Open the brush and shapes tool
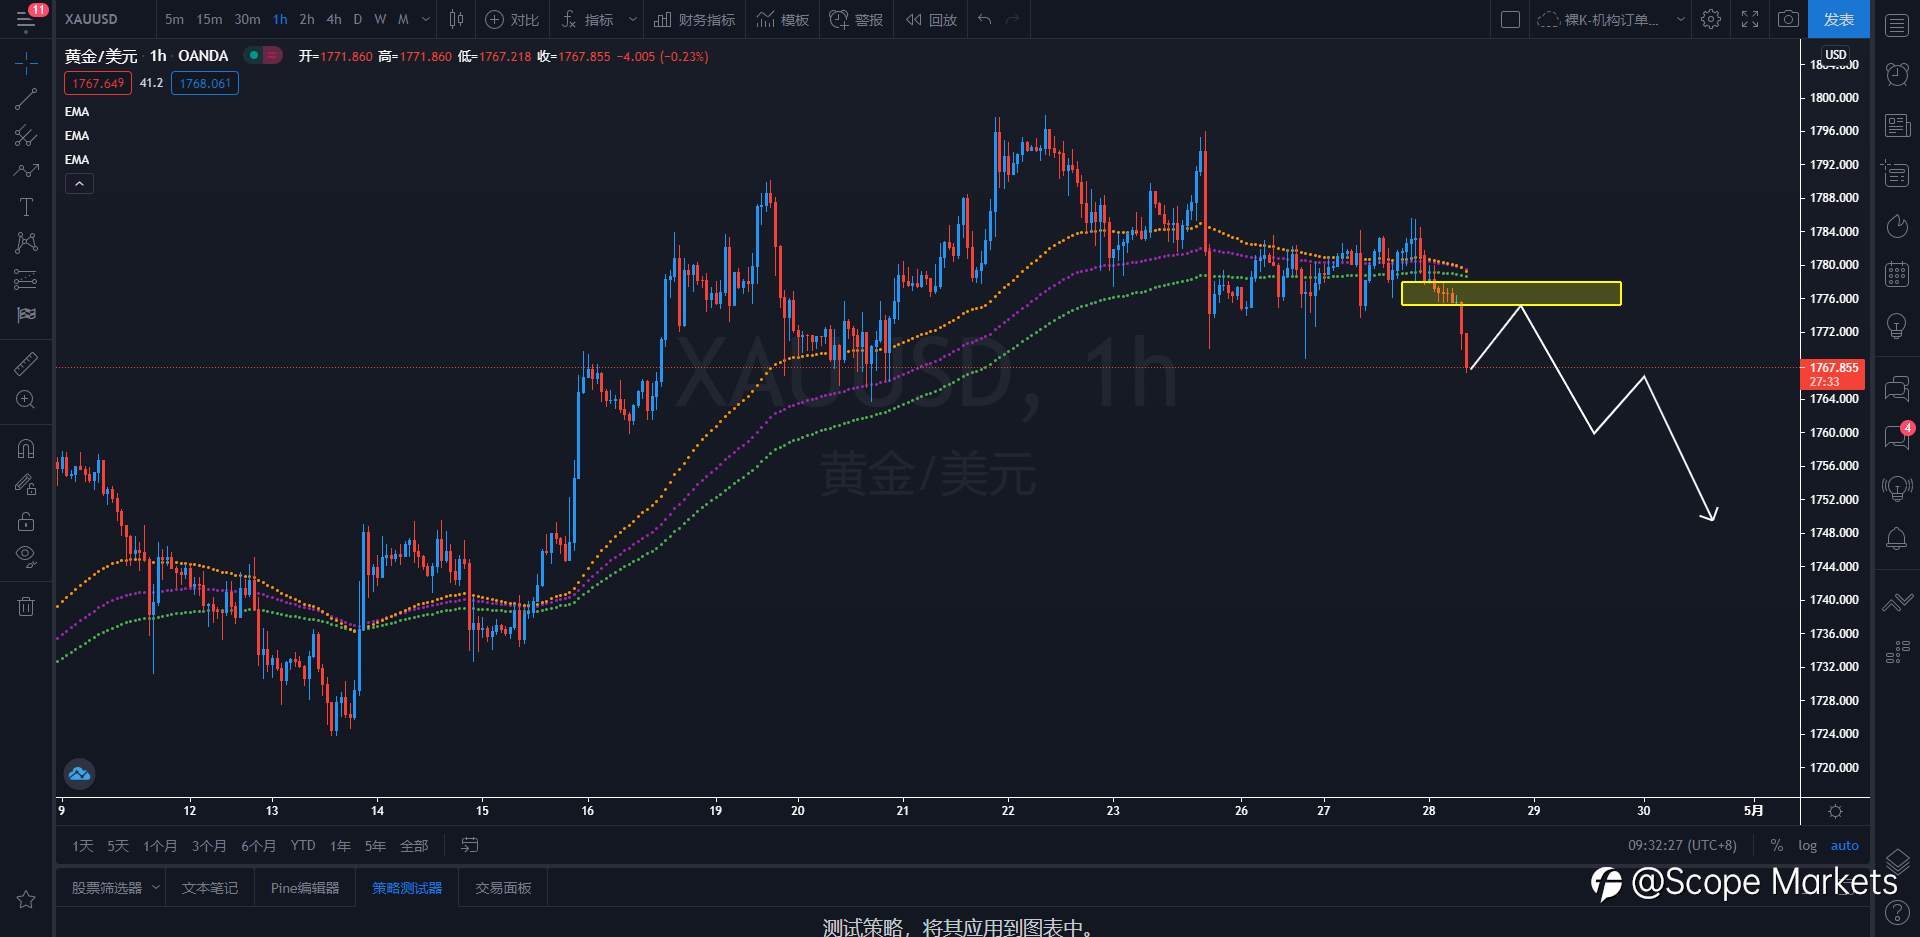 (26, 171)
